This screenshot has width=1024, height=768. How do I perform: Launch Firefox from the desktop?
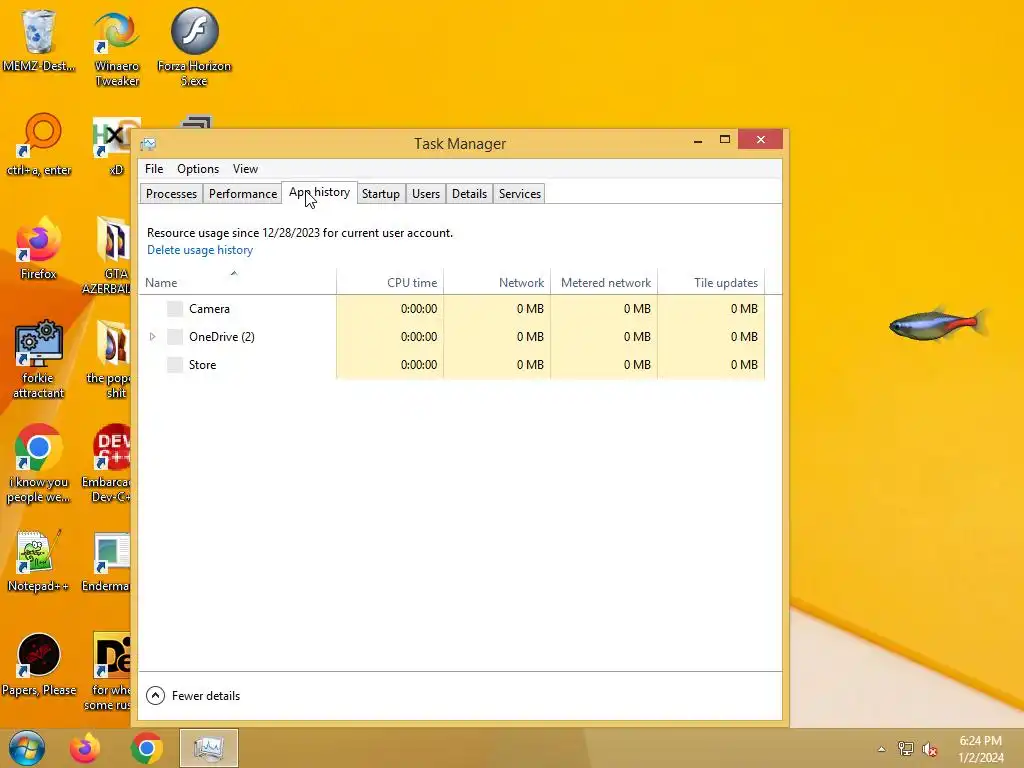39,248
